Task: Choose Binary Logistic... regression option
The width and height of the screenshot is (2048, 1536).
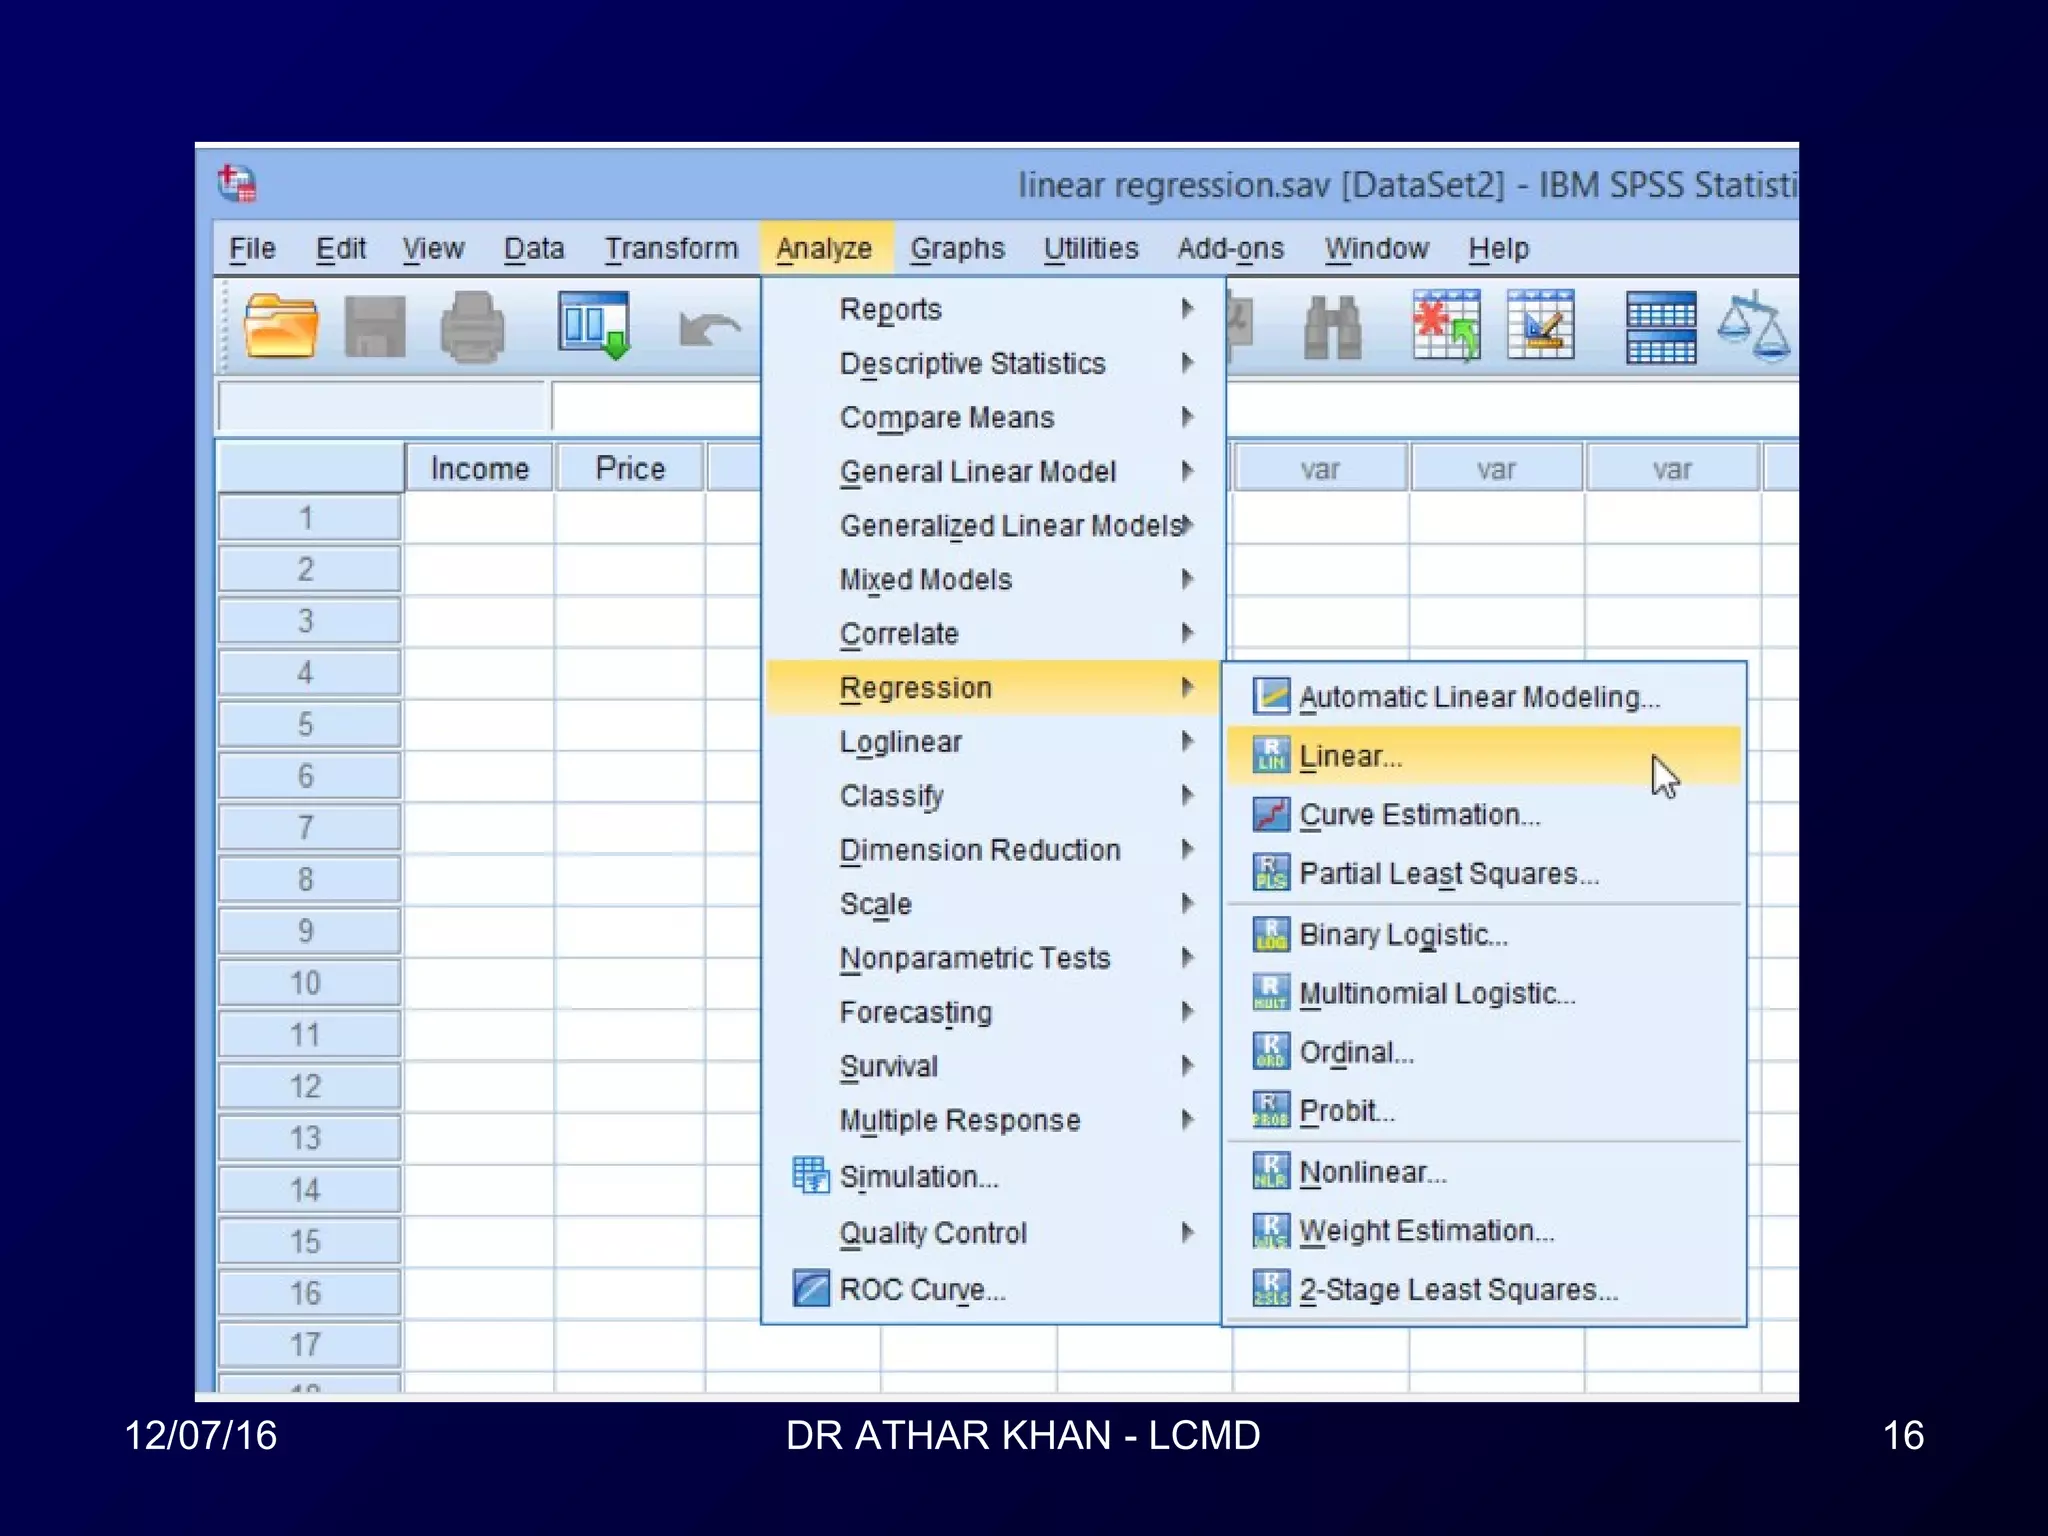Action: point(1402,935)
